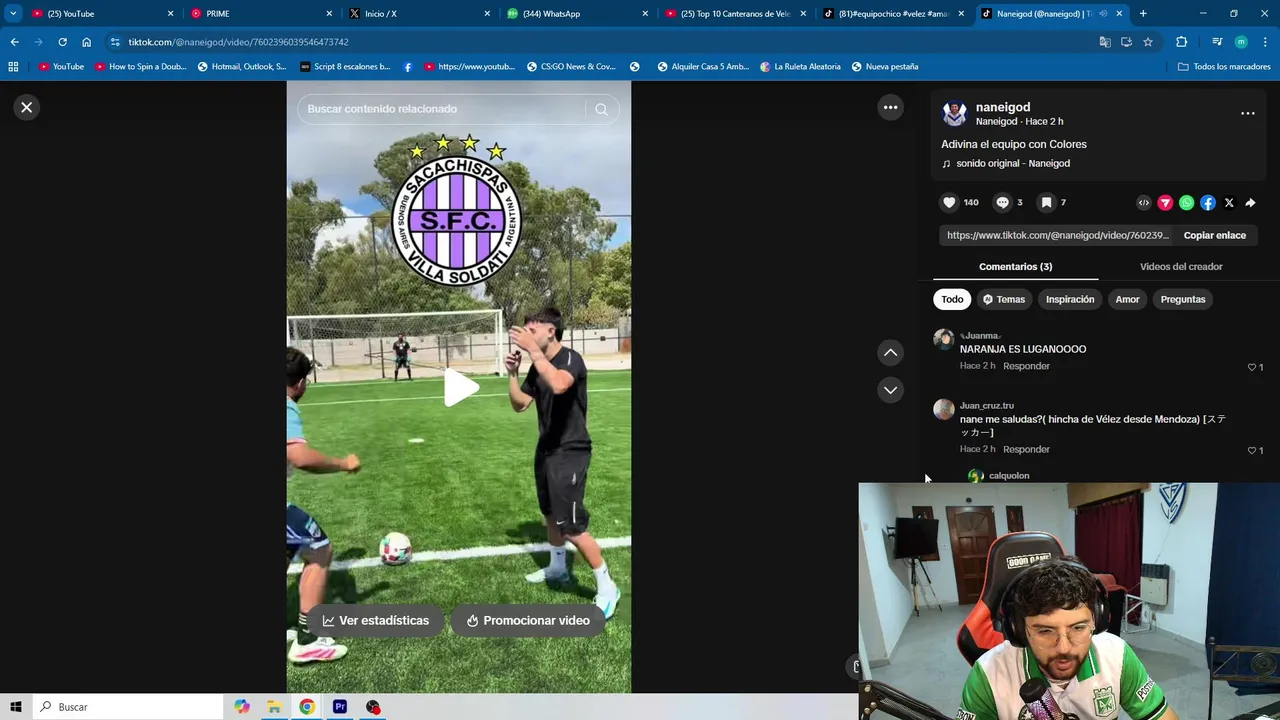1280x720 pixels.
Task: Open comments via the speech bubble icon
Action: 1002,202
